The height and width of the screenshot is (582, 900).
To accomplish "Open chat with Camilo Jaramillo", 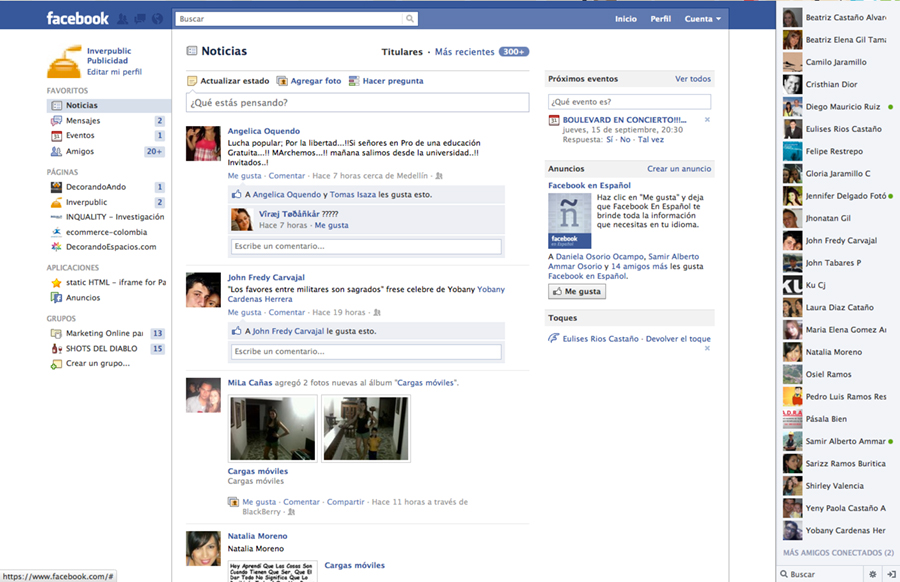I will pyautogui.click(x=838, y=62).
